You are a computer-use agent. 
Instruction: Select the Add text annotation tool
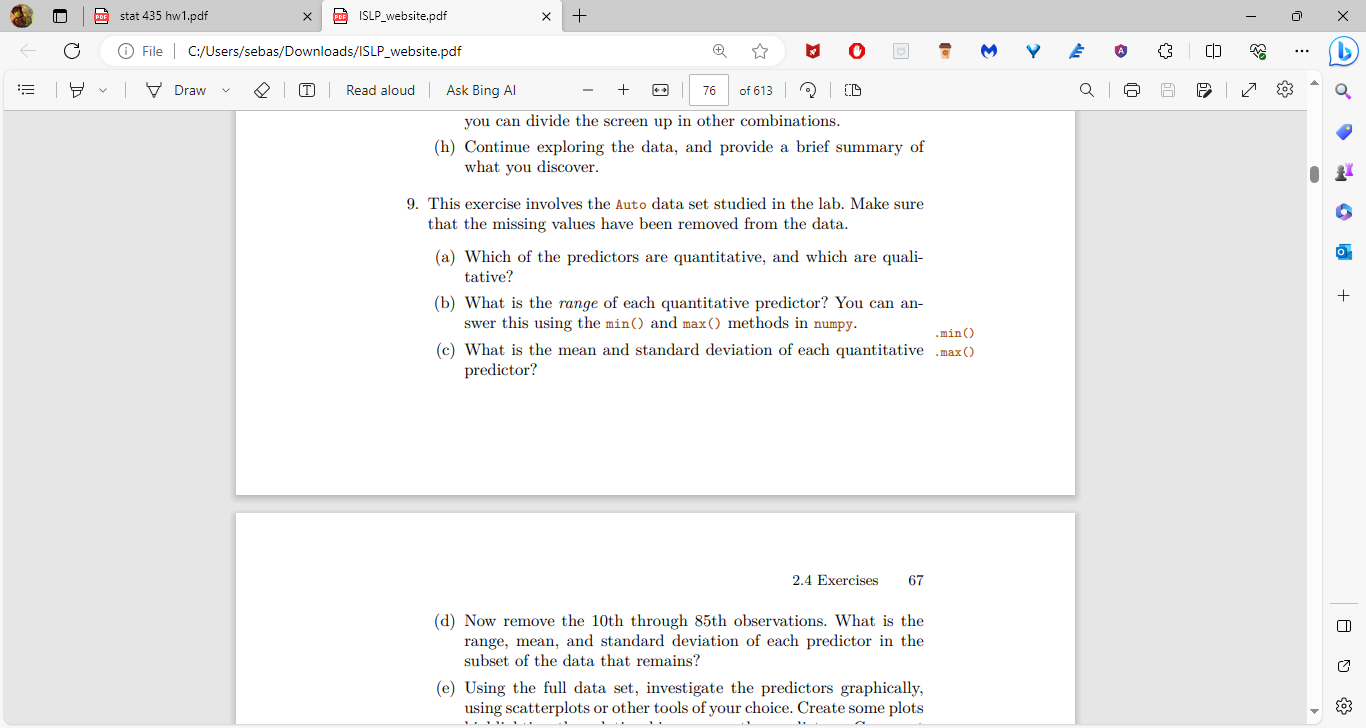(307, 90)
